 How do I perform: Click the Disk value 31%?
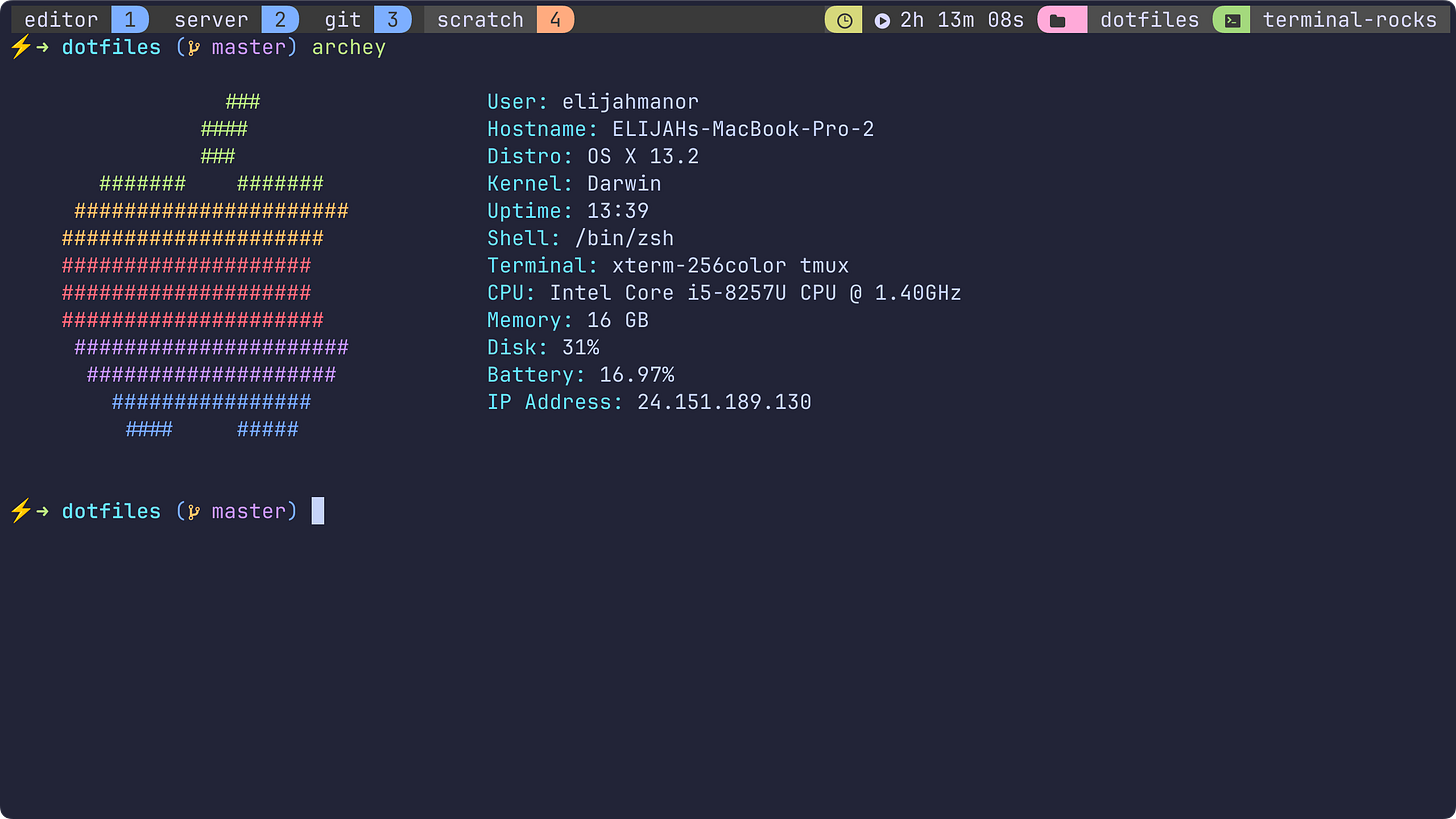581,348
